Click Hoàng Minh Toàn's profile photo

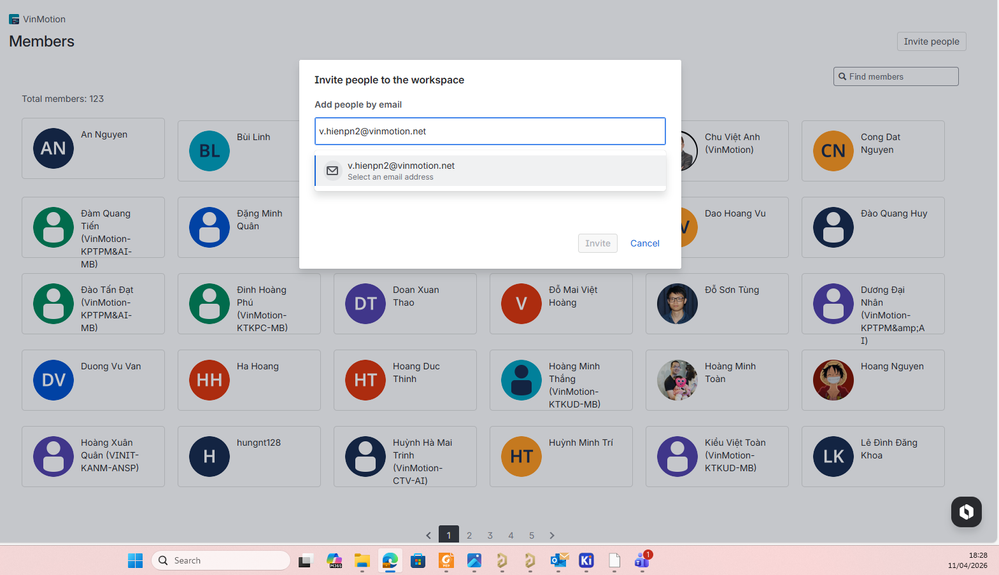pos(677,380)
